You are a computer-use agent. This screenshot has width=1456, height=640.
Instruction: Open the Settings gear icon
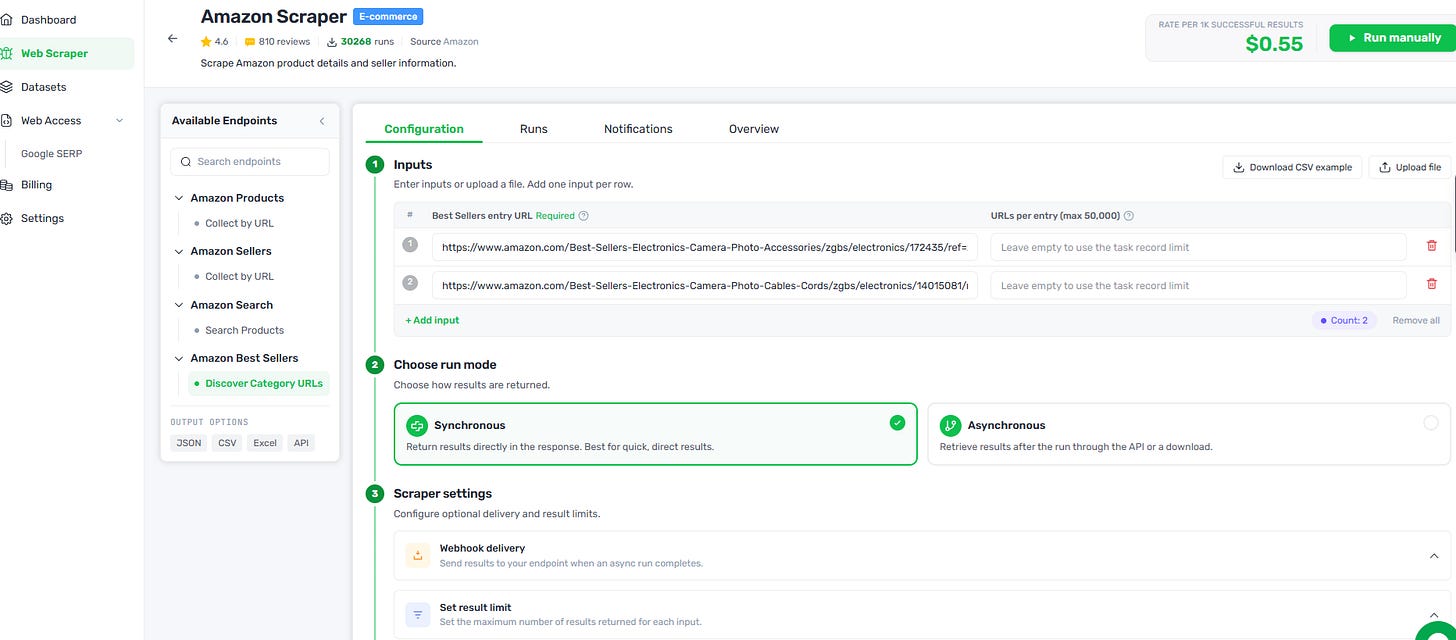[x=6, y=219]
